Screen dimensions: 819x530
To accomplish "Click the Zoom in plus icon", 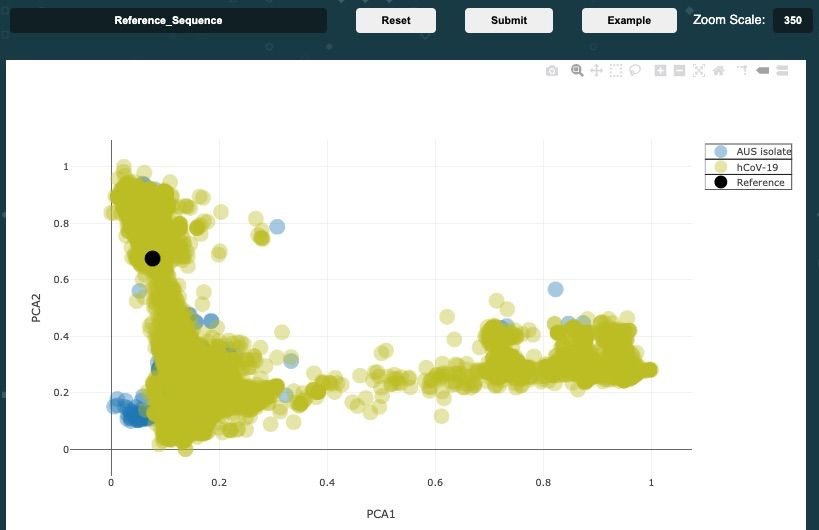I will click(660, 70).
